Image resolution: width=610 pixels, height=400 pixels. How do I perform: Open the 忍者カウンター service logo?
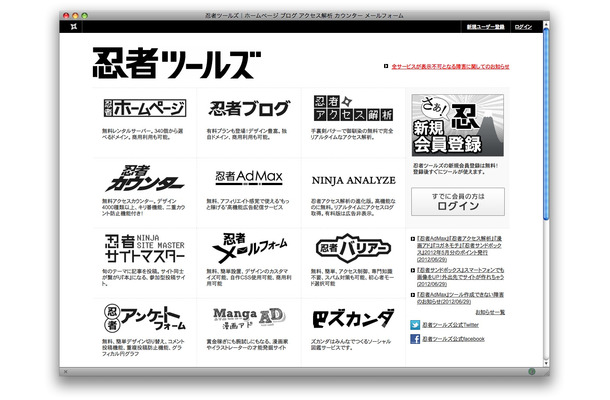click(x=145, y=178)
